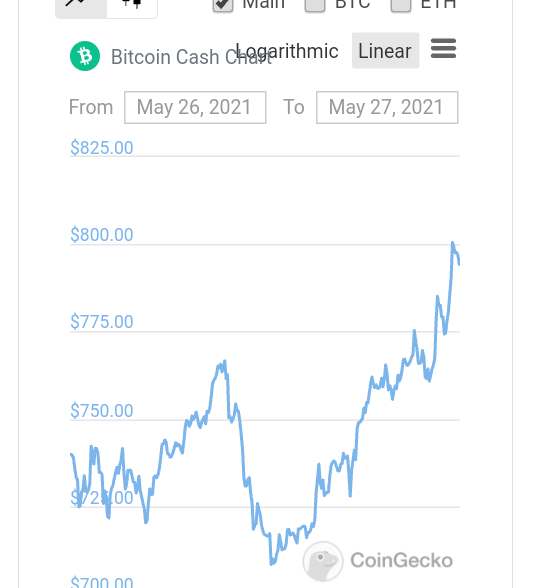Open the chart hamburger menu
This screenshot has height=588, width=534.
tap(443, 49)
